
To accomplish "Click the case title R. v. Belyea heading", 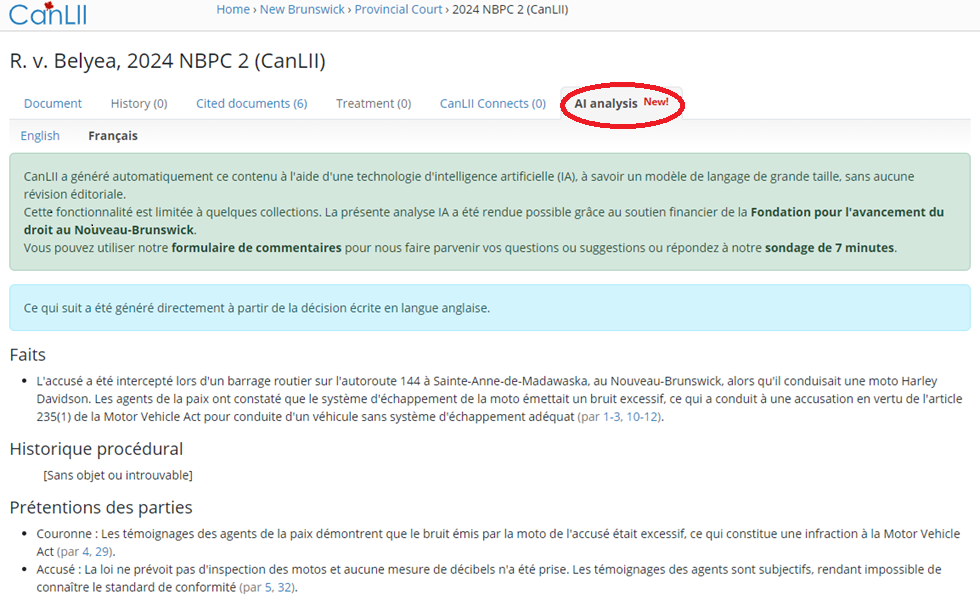I will point(167,61).
